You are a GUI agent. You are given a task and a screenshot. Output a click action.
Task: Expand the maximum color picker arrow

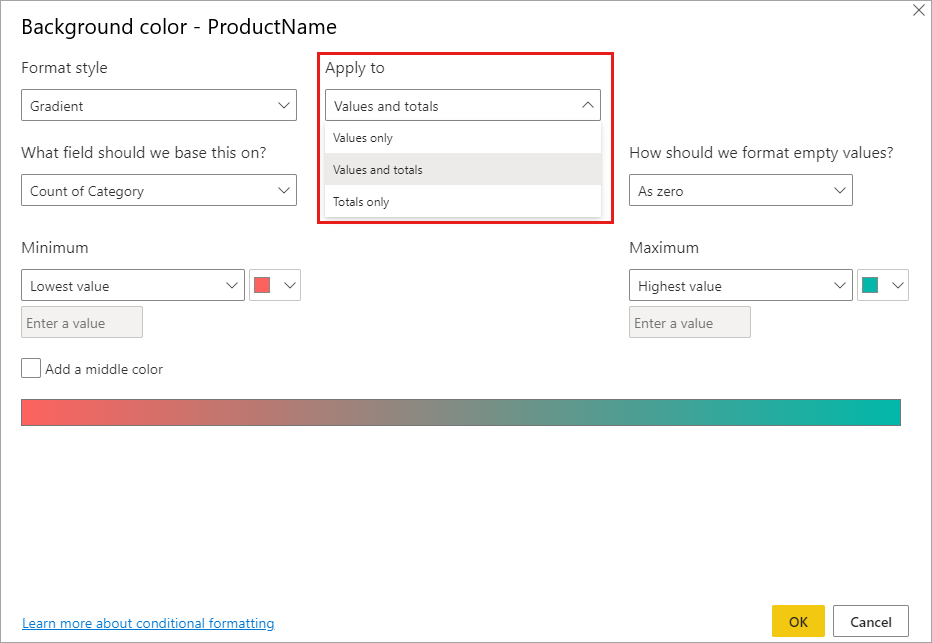tap(898, 285)
